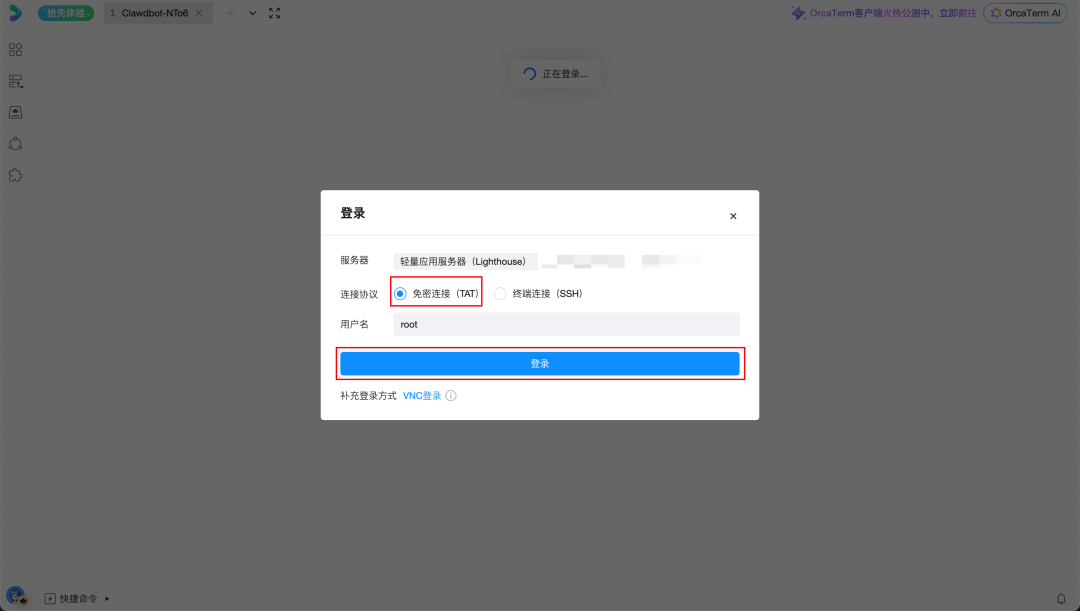Select the Clawdbot-NTo6 session tab
This screenshot has height=611, width=1080.
[155, 13]
